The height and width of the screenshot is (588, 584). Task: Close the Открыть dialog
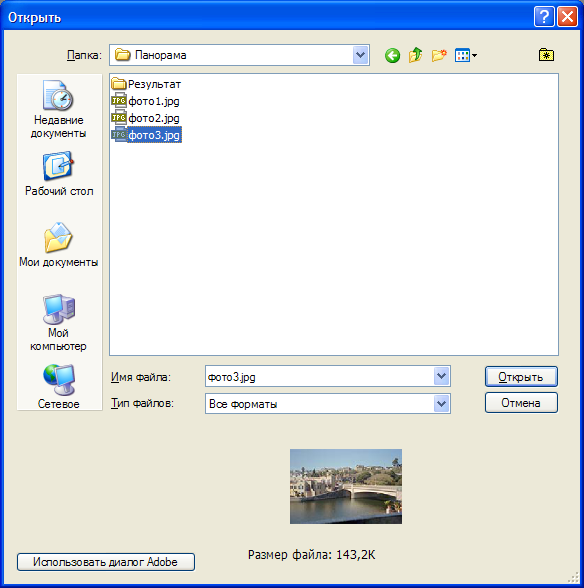(x=567, y=17)
